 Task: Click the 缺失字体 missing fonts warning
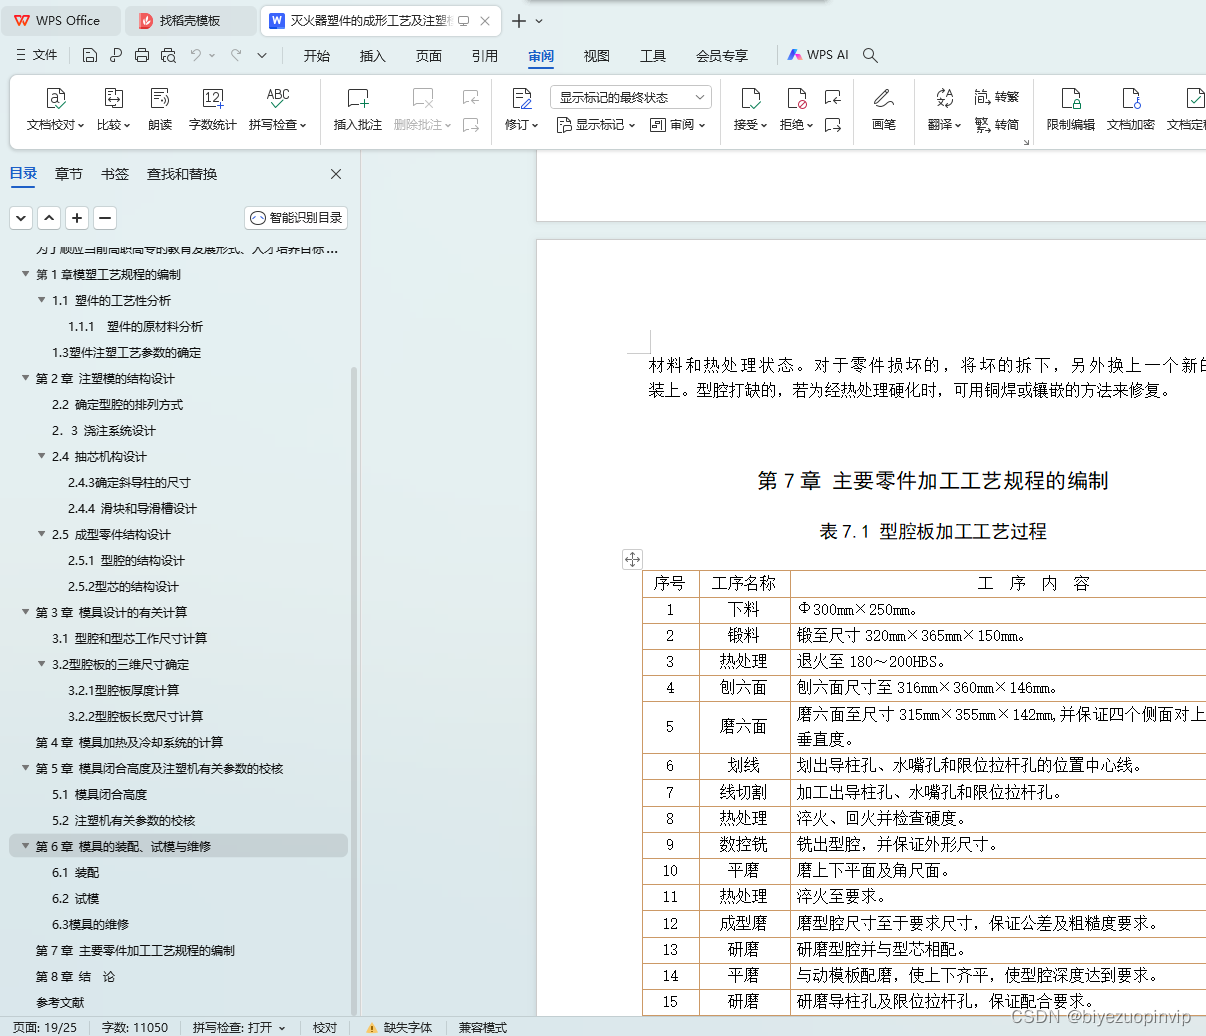[399, 1027]
